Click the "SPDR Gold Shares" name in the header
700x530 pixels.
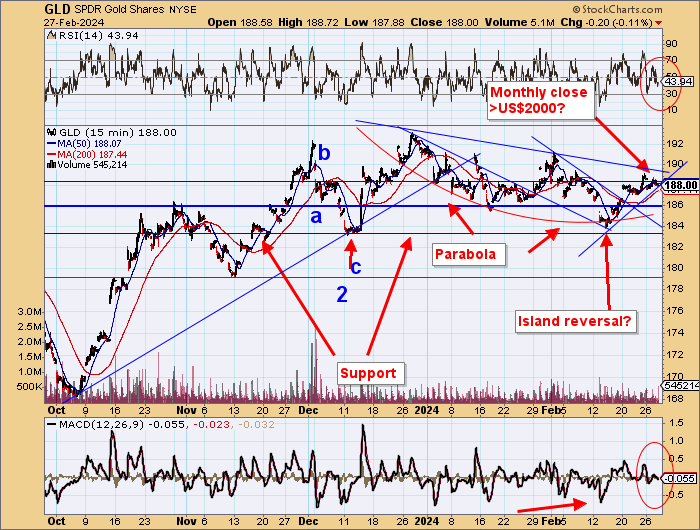tap(120, 9)
